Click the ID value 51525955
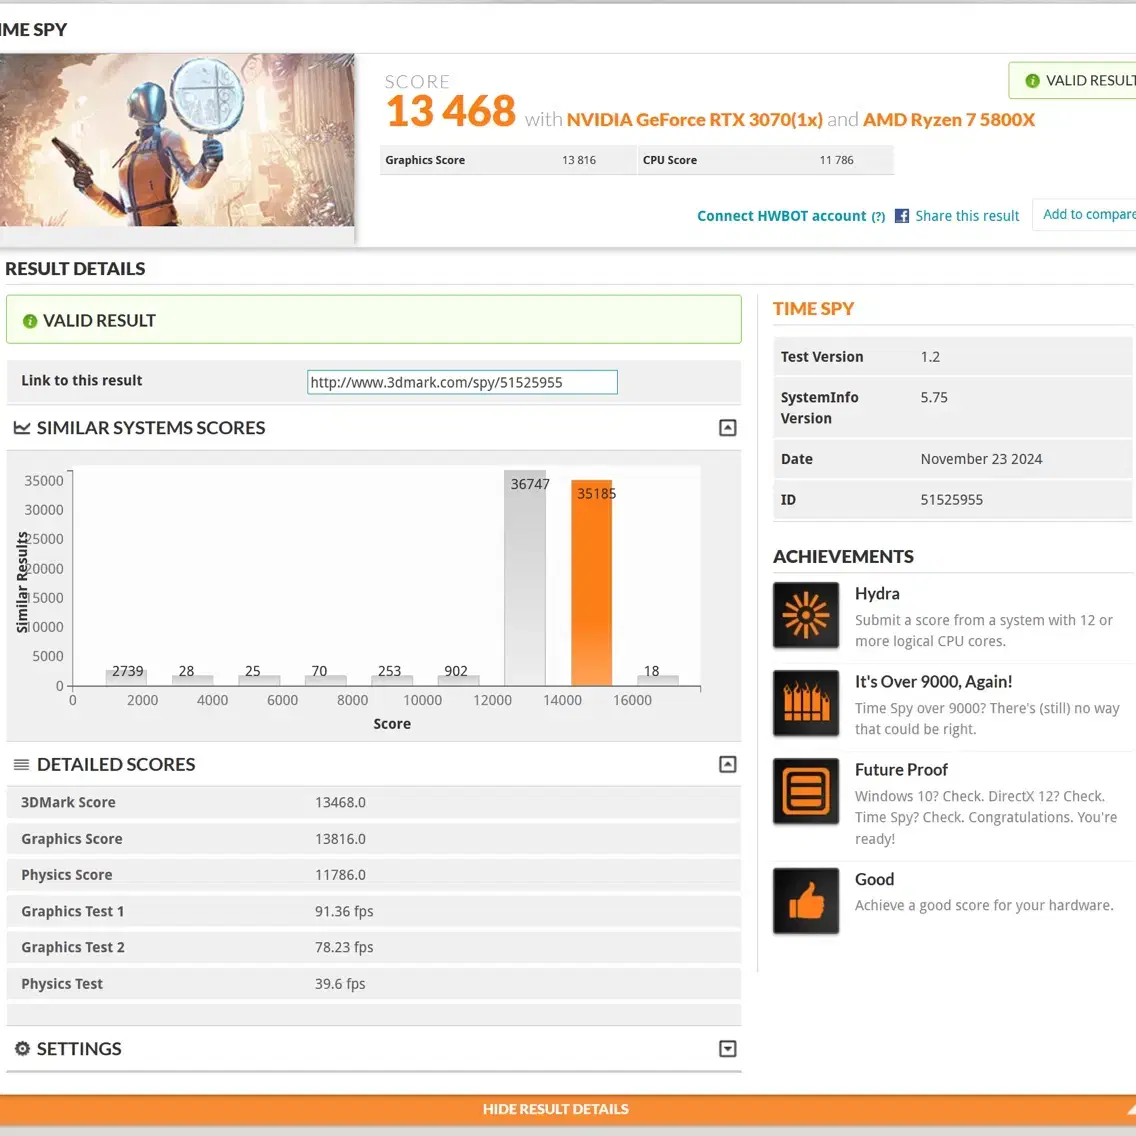 coord(951,500)
